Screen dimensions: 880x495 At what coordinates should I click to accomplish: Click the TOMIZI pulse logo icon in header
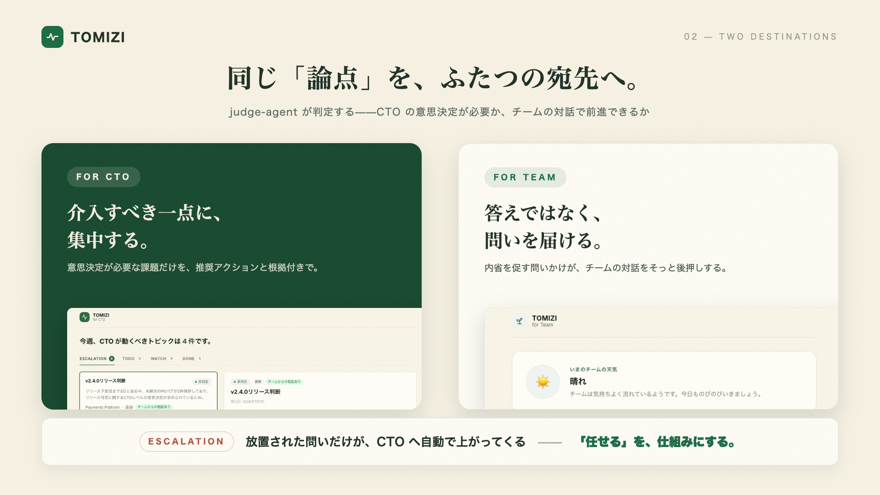click(52, 37)
